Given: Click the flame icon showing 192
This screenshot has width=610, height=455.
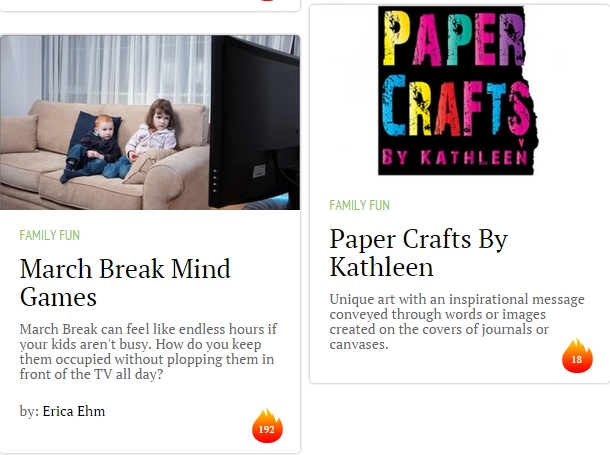Looking at the screenshot, I should 267,426.
